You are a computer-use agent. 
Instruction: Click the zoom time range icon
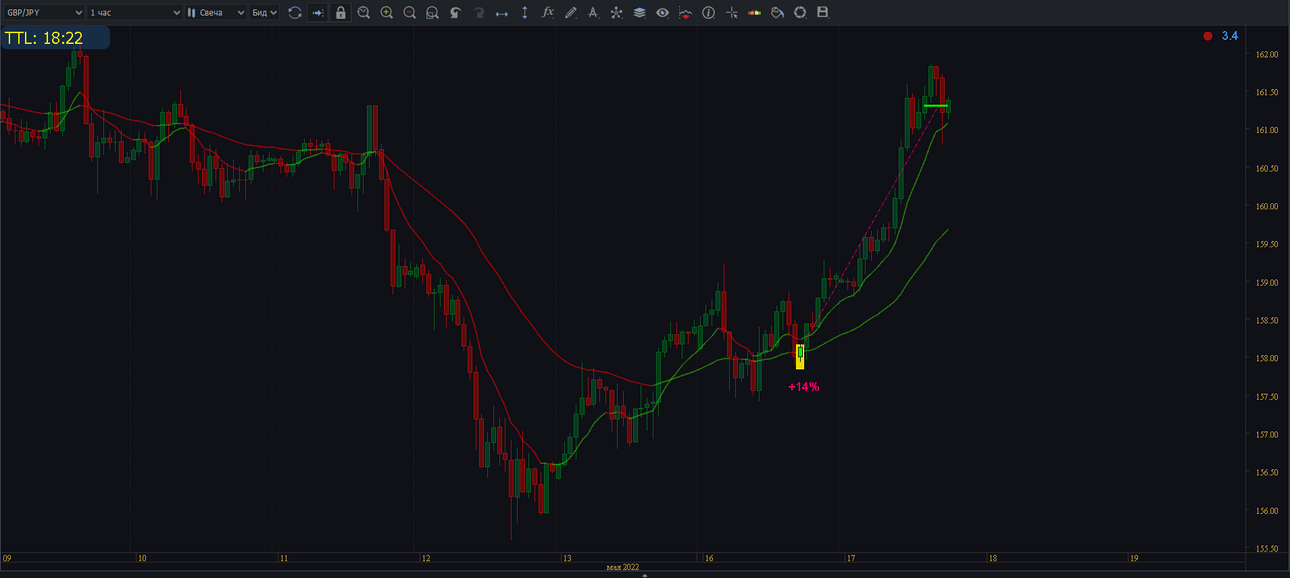[364, 13]
